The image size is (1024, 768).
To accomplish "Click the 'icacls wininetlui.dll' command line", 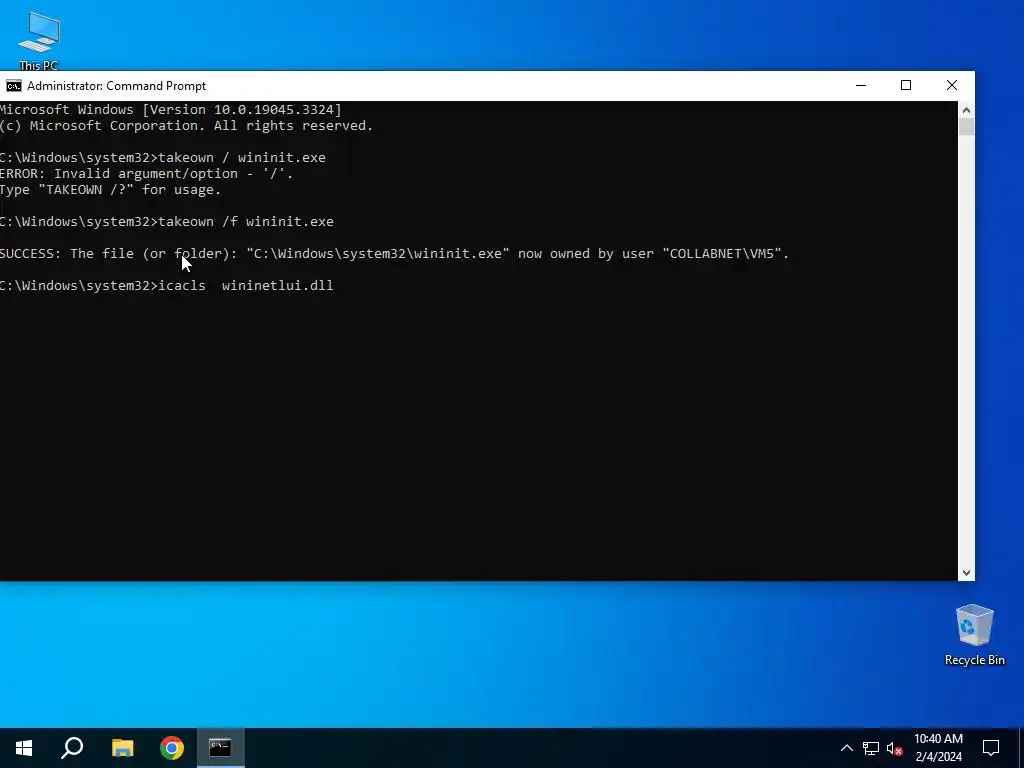I will click(x=167, y=285).
